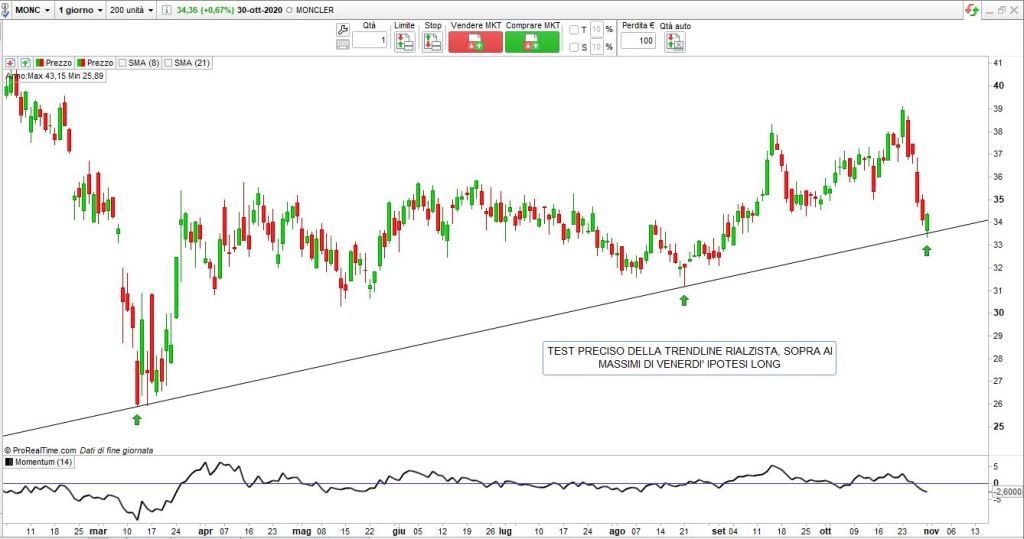The width and height of the screenshot is (1024, 539).
Task: Tick the S percentage checkbox
Action: click(x=573, y=47)
